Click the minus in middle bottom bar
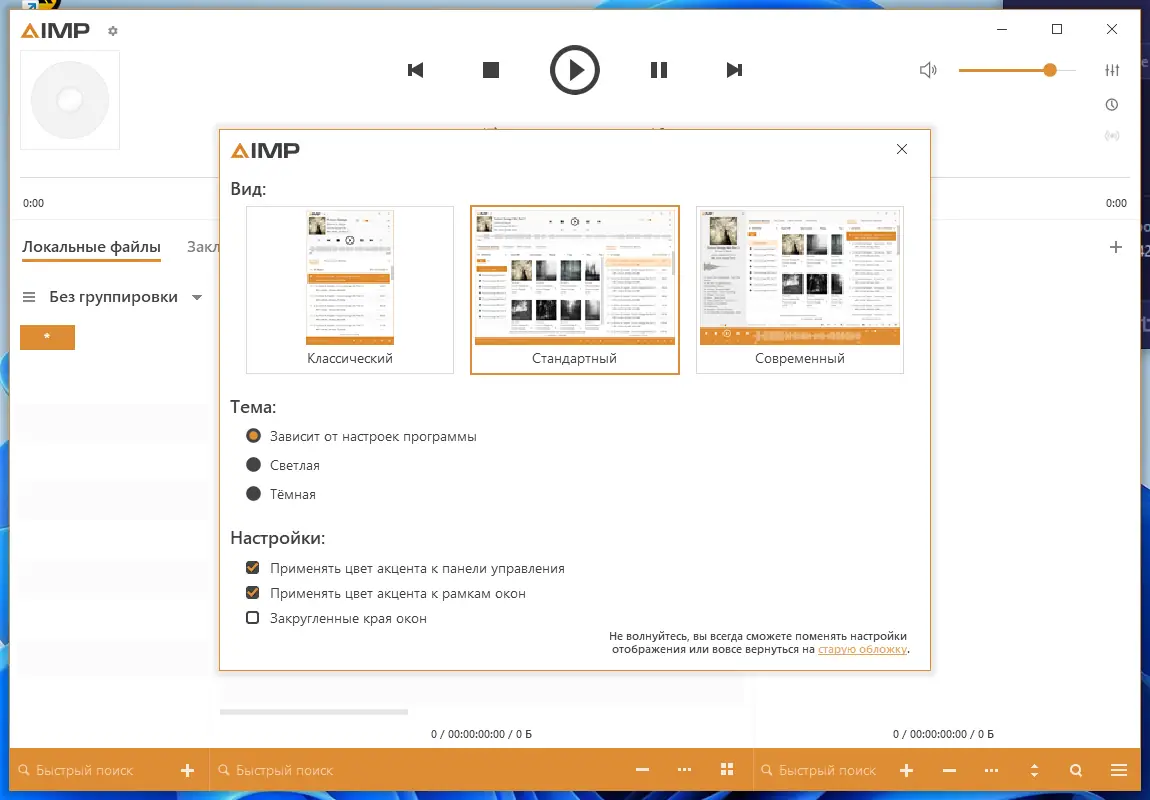Image resolution: width=1150 pixels, height=800 pixels. (642, 770)
